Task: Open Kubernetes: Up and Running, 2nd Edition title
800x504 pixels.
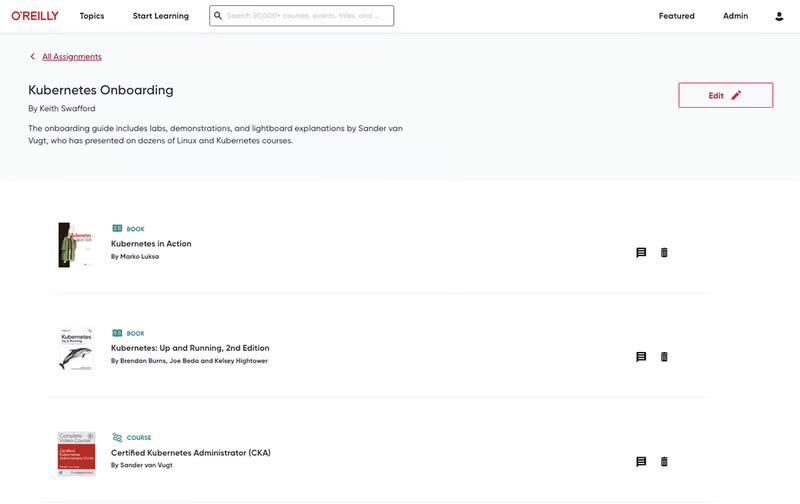Action: coord(190,348)
